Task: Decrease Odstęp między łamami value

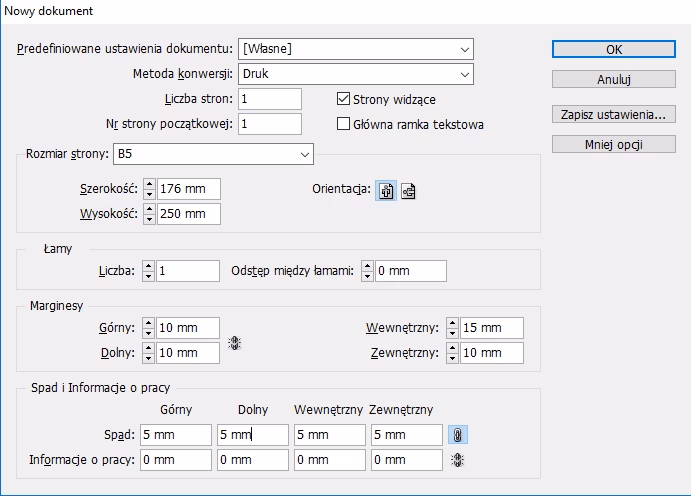Action: [367, 276]
